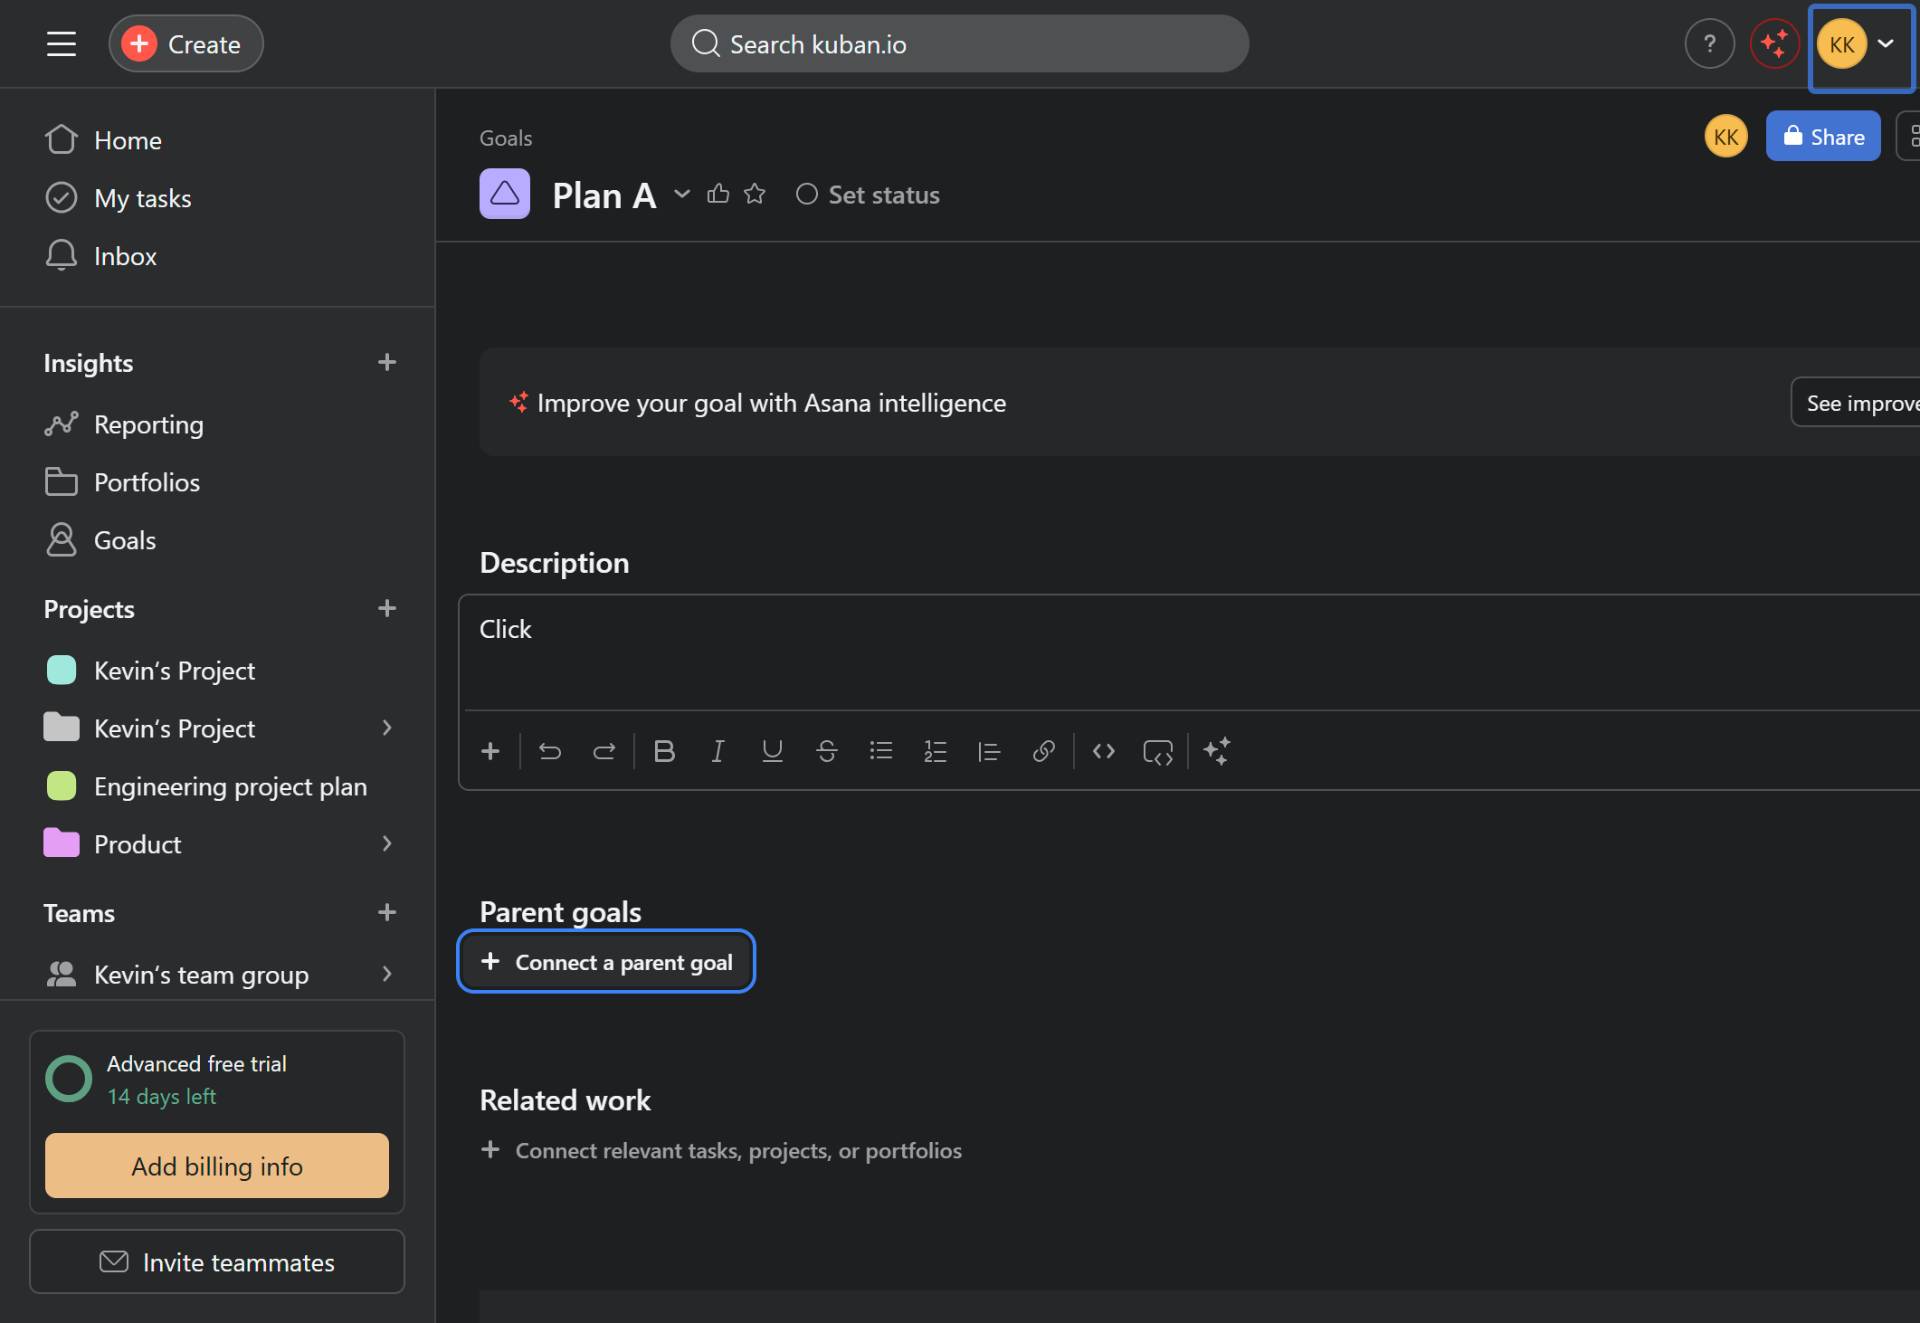Image resolution: width=1920 pixels, height=1323 pixels.
Task: Open Goals in sidebar
Action: click(x=217, y=541)
